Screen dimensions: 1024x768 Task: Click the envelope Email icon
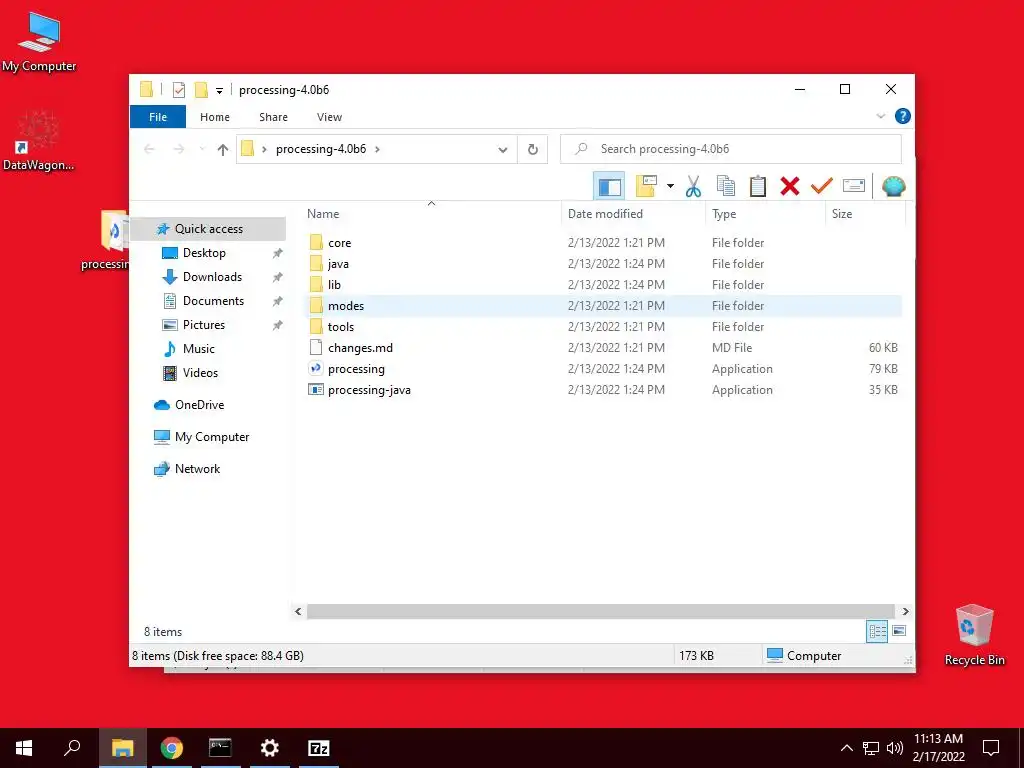(854, 187)
